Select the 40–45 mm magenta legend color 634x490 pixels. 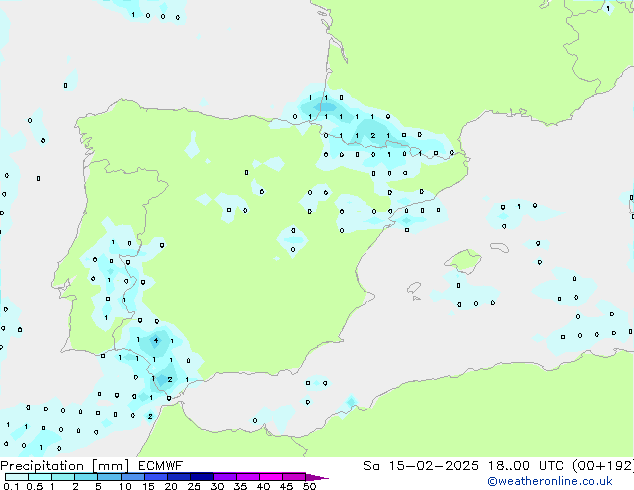(271, 477)
